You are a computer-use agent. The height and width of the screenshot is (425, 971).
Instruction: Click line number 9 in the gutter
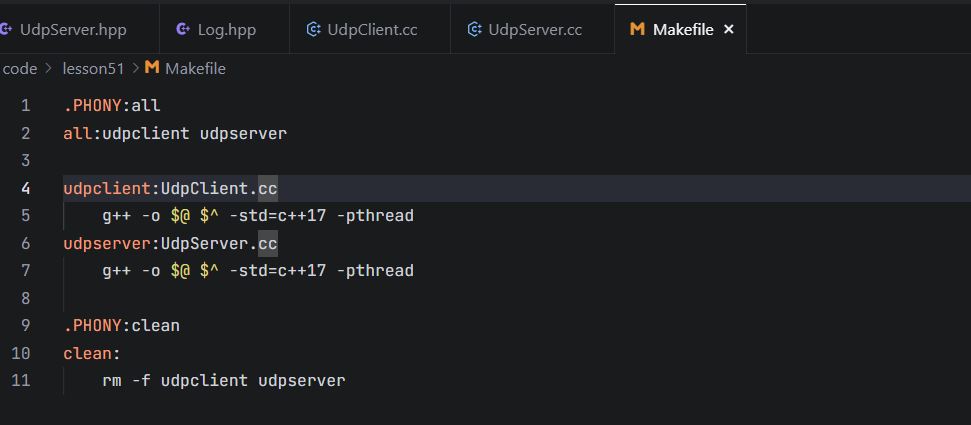point(25,325)
